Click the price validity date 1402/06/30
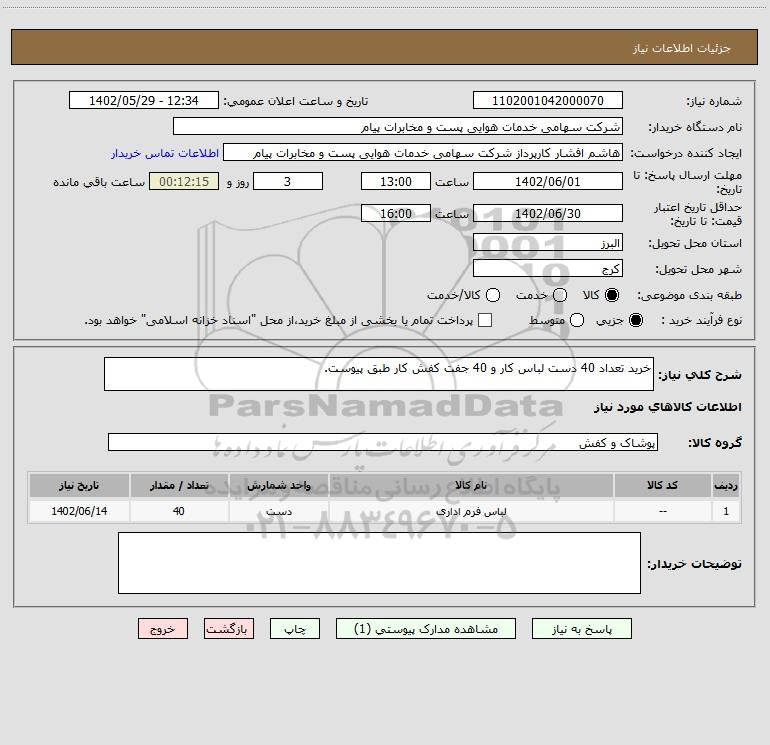The width and height of the screenshot is (770, 745). (548, 213)
